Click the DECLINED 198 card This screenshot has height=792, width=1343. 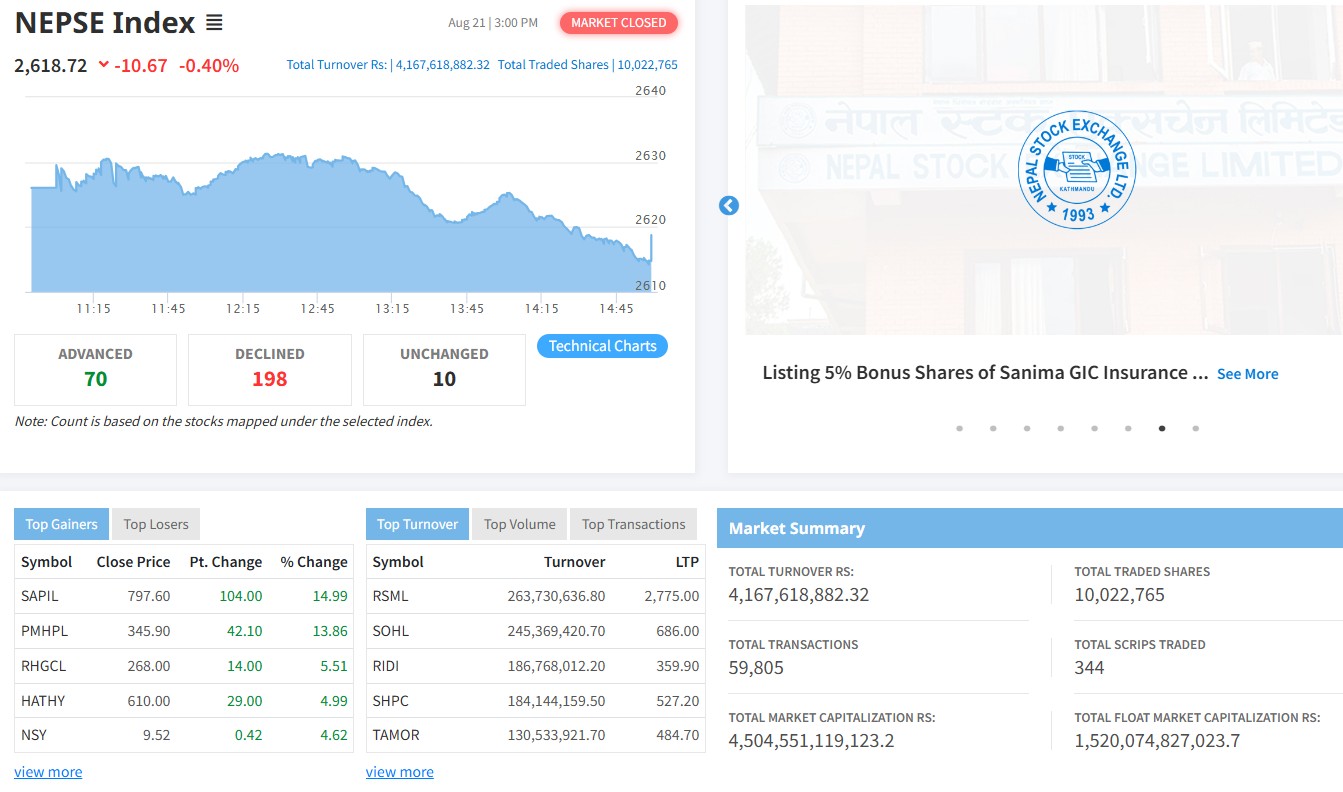click(270, 369)
